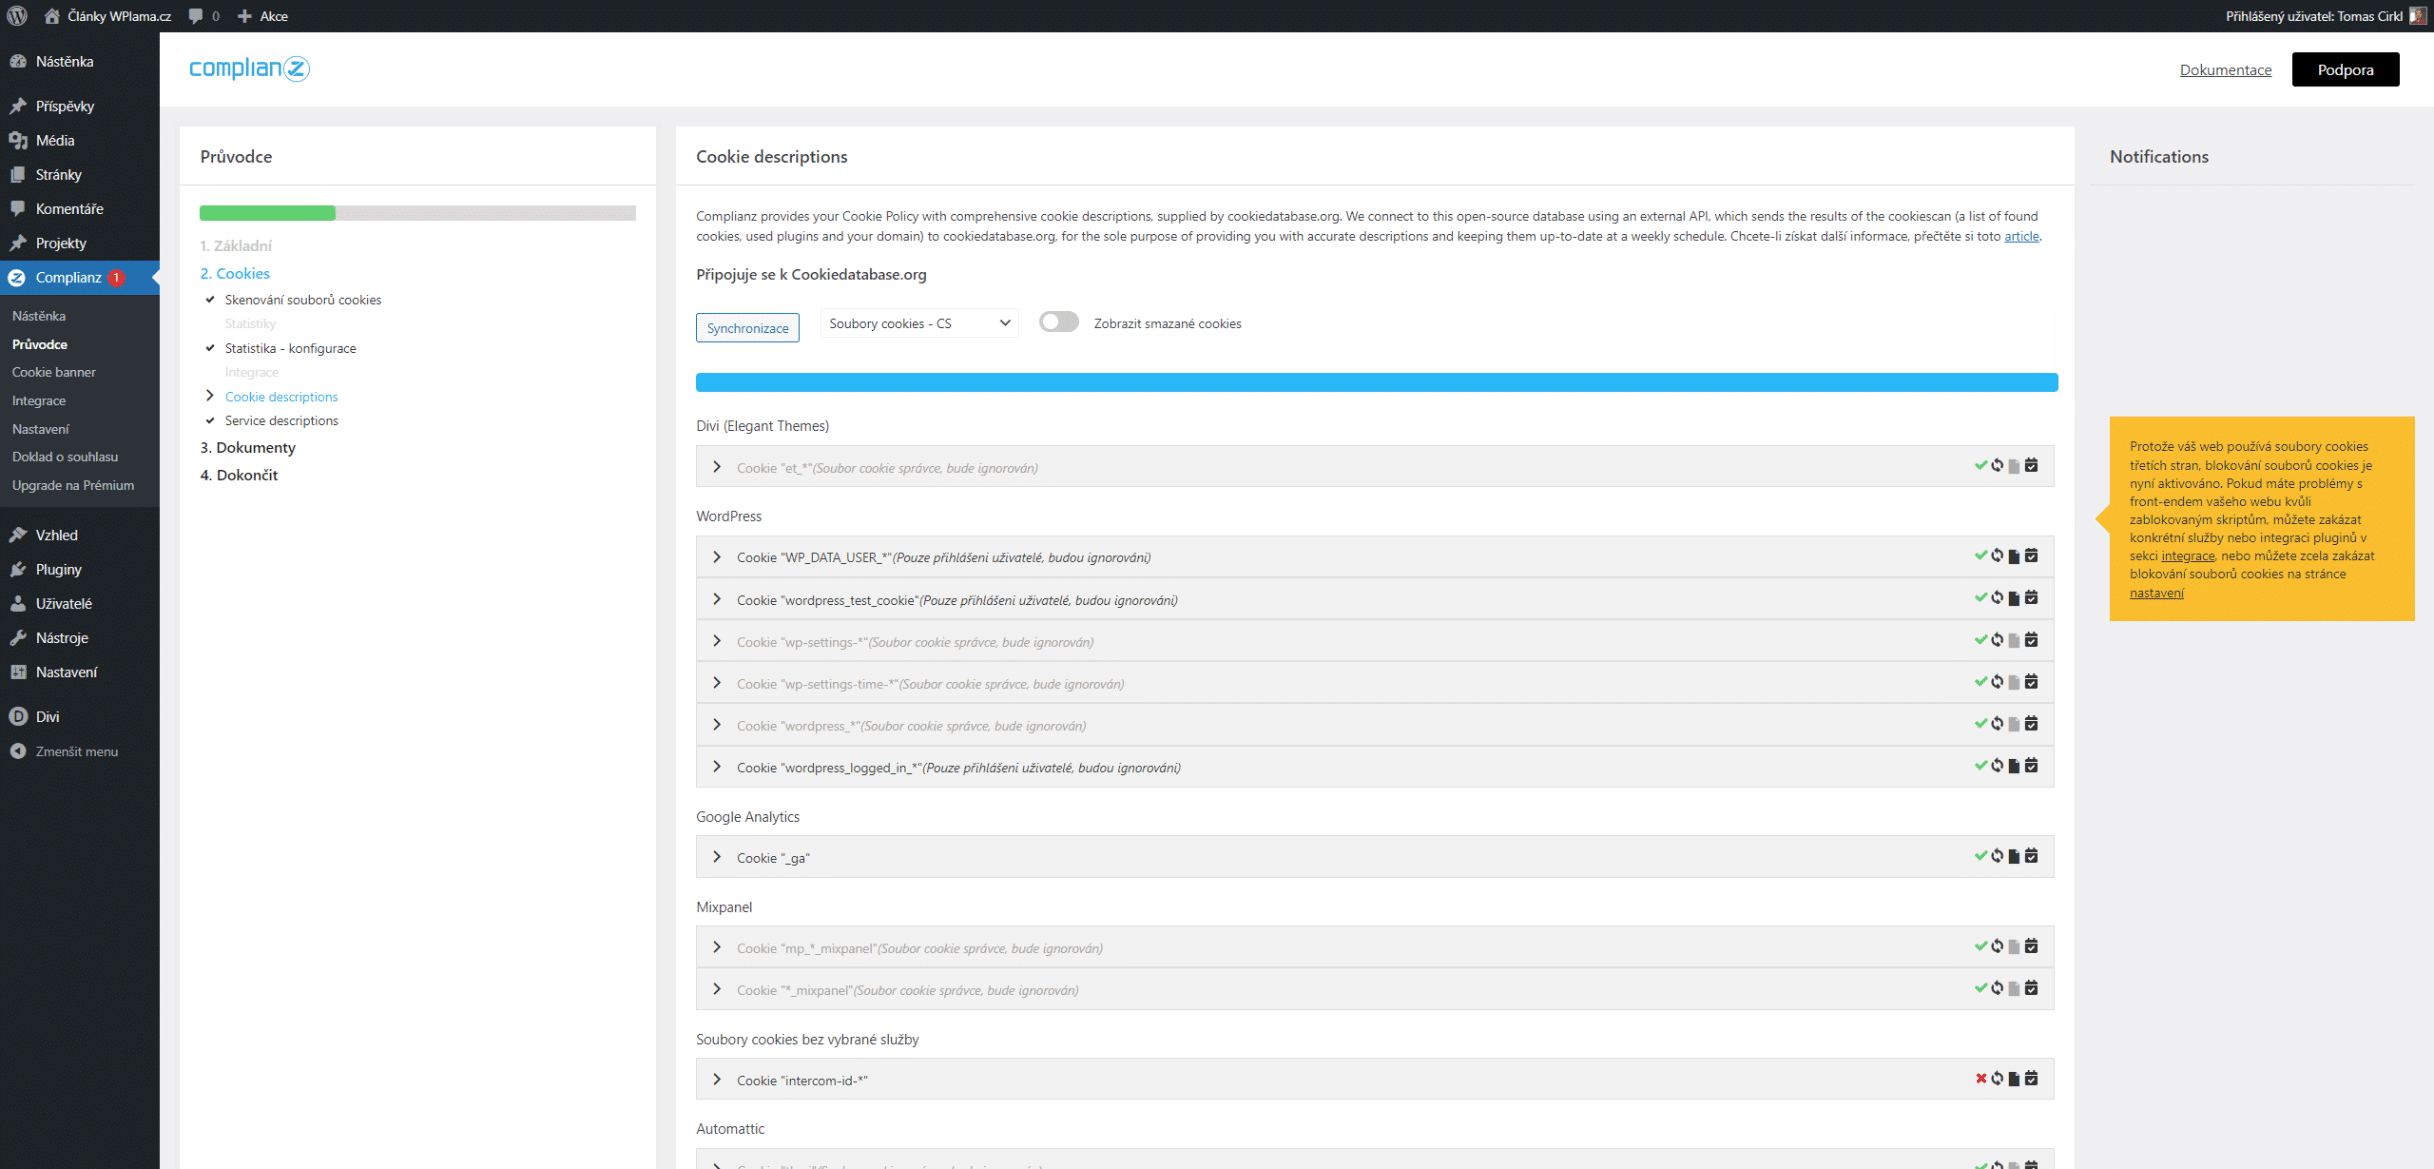The height and width of the screenshot is (1169, 2434).
Task: Click the calendar icon on the "WP_DATA_USER_*" row
Action: [2031, 556]
